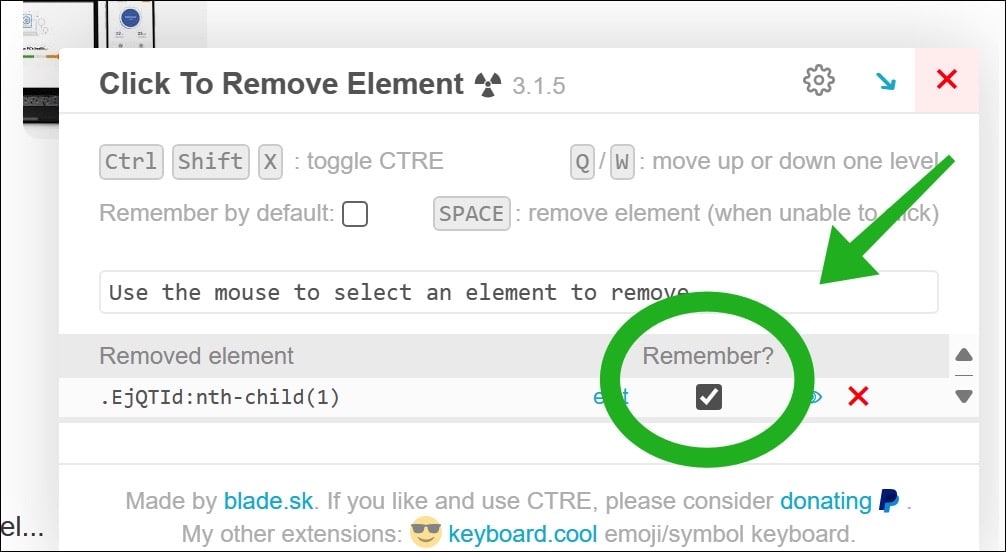Click the Remember? column header
The width and height of the screenshot is (1006, 552).
point(708,356)
